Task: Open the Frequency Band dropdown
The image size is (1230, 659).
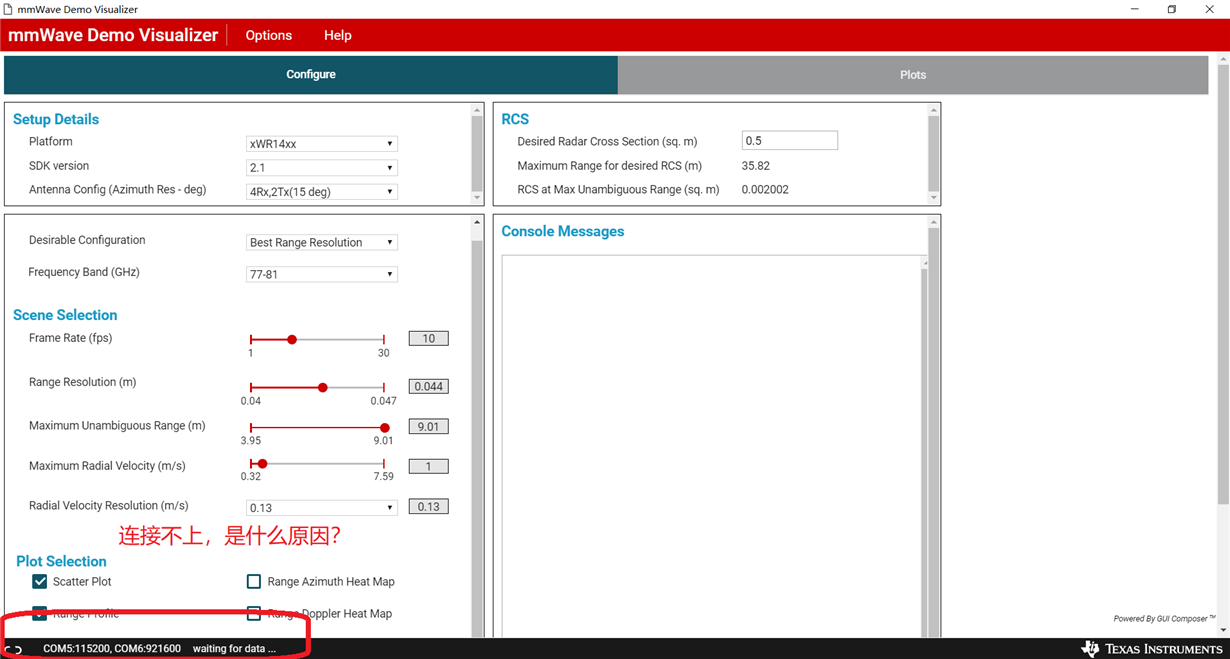Action: click(322, 274)
